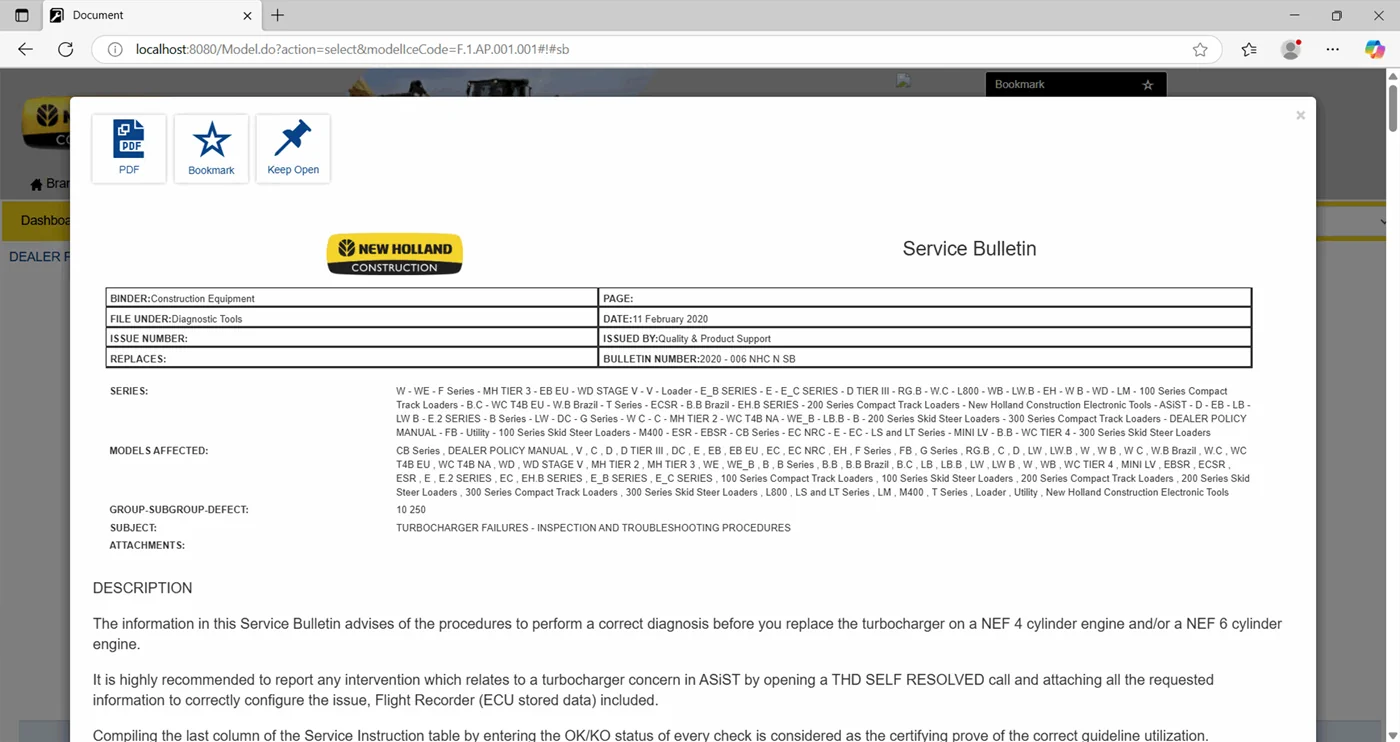Minimize the browser window
Image resolution: width=1400 pixels, height=742 pixels.
click(1295, 15)
